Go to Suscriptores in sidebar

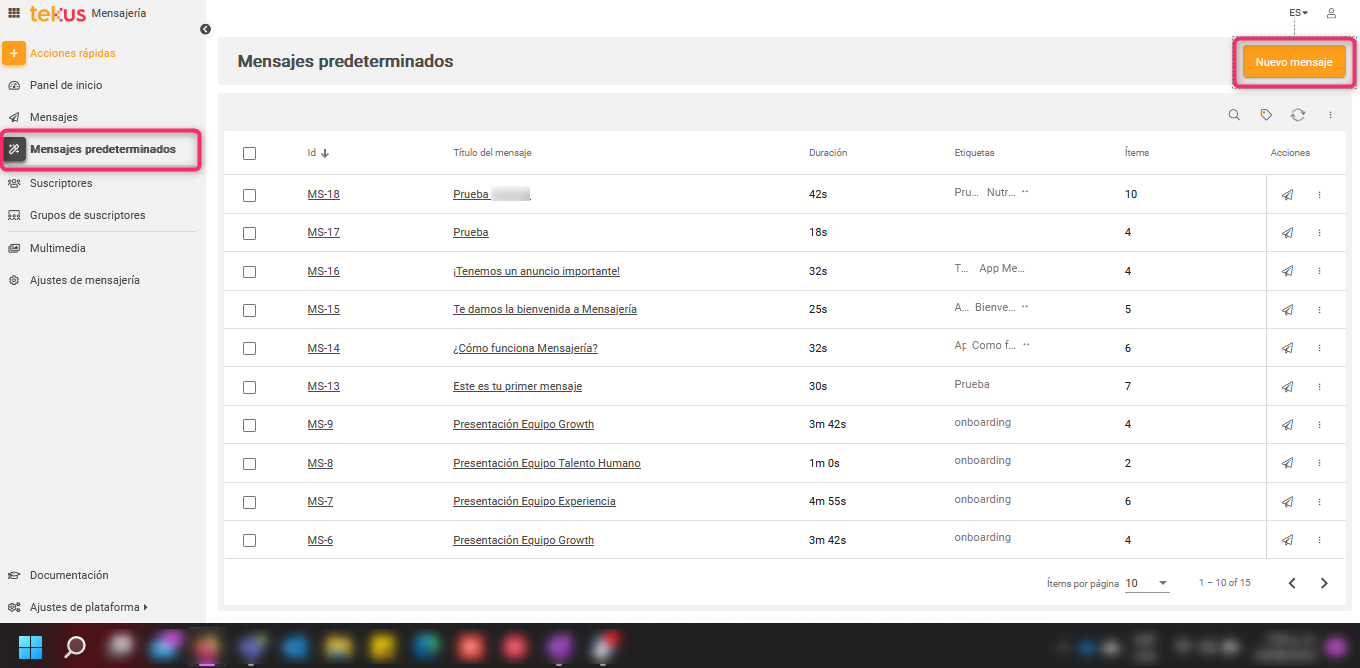61,183
